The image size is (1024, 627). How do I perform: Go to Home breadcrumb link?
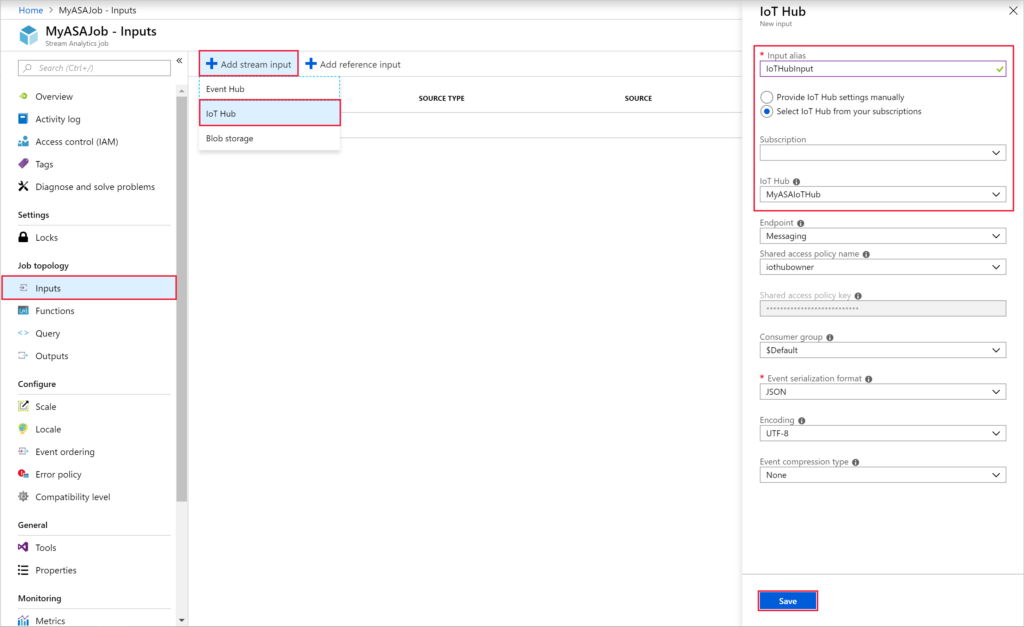click(31, 10)
